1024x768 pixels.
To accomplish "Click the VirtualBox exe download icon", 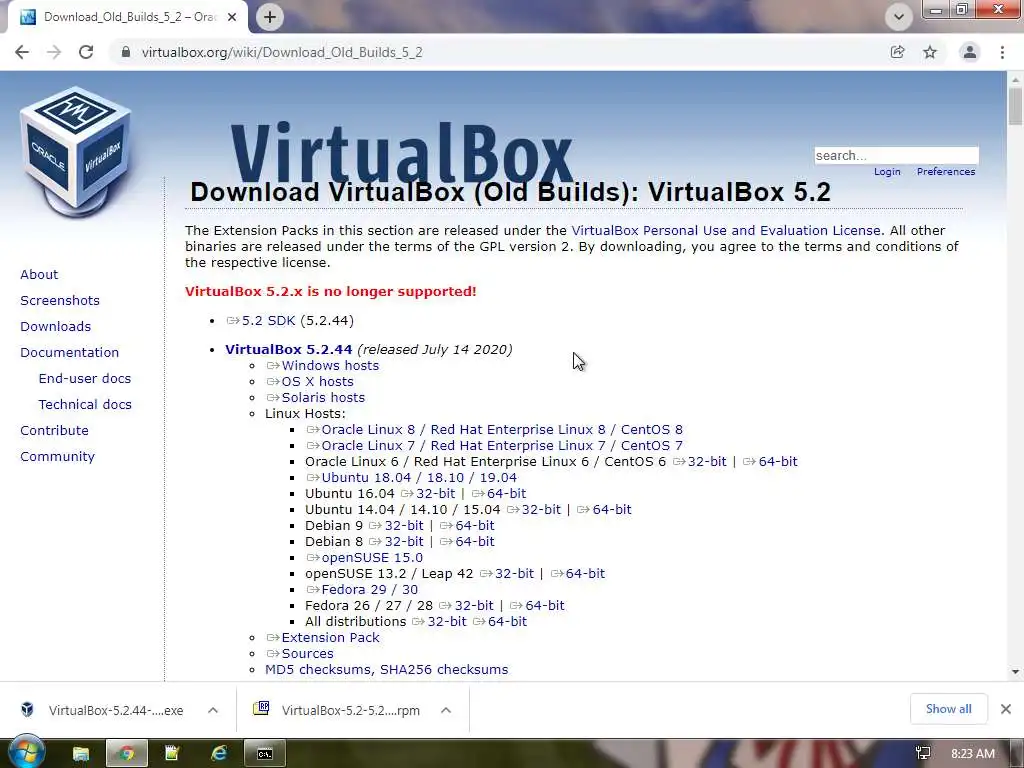I will coord(27,709).
